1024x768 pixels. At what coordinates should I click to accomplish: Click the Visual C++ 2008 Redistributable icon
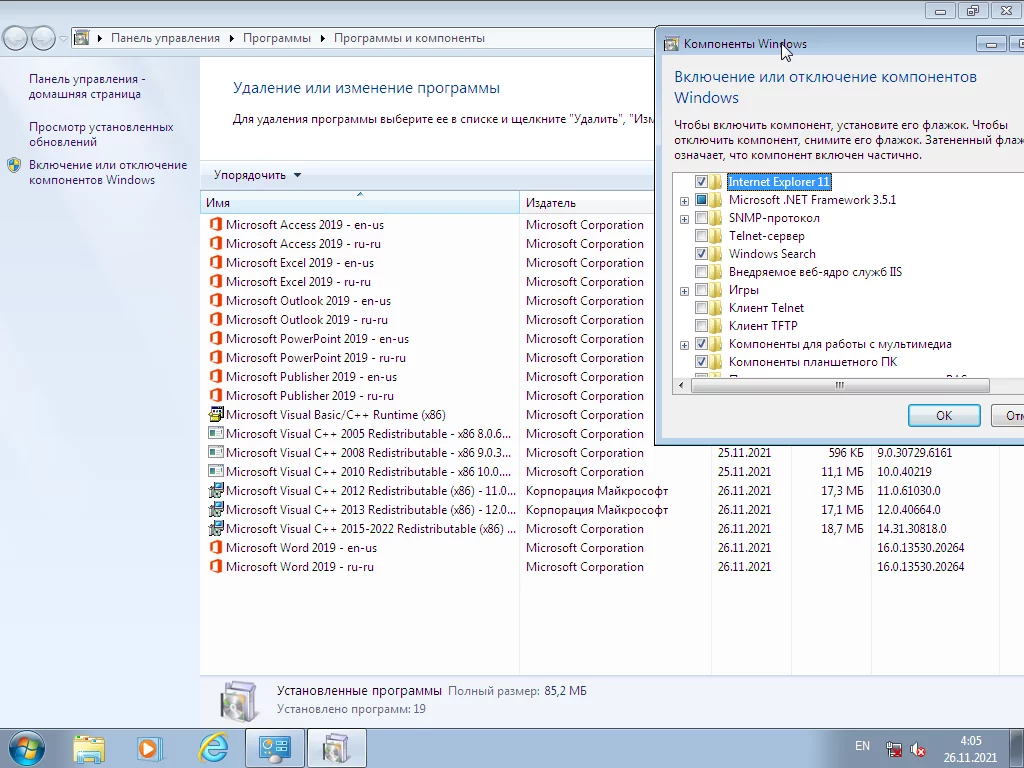[216, 452]
